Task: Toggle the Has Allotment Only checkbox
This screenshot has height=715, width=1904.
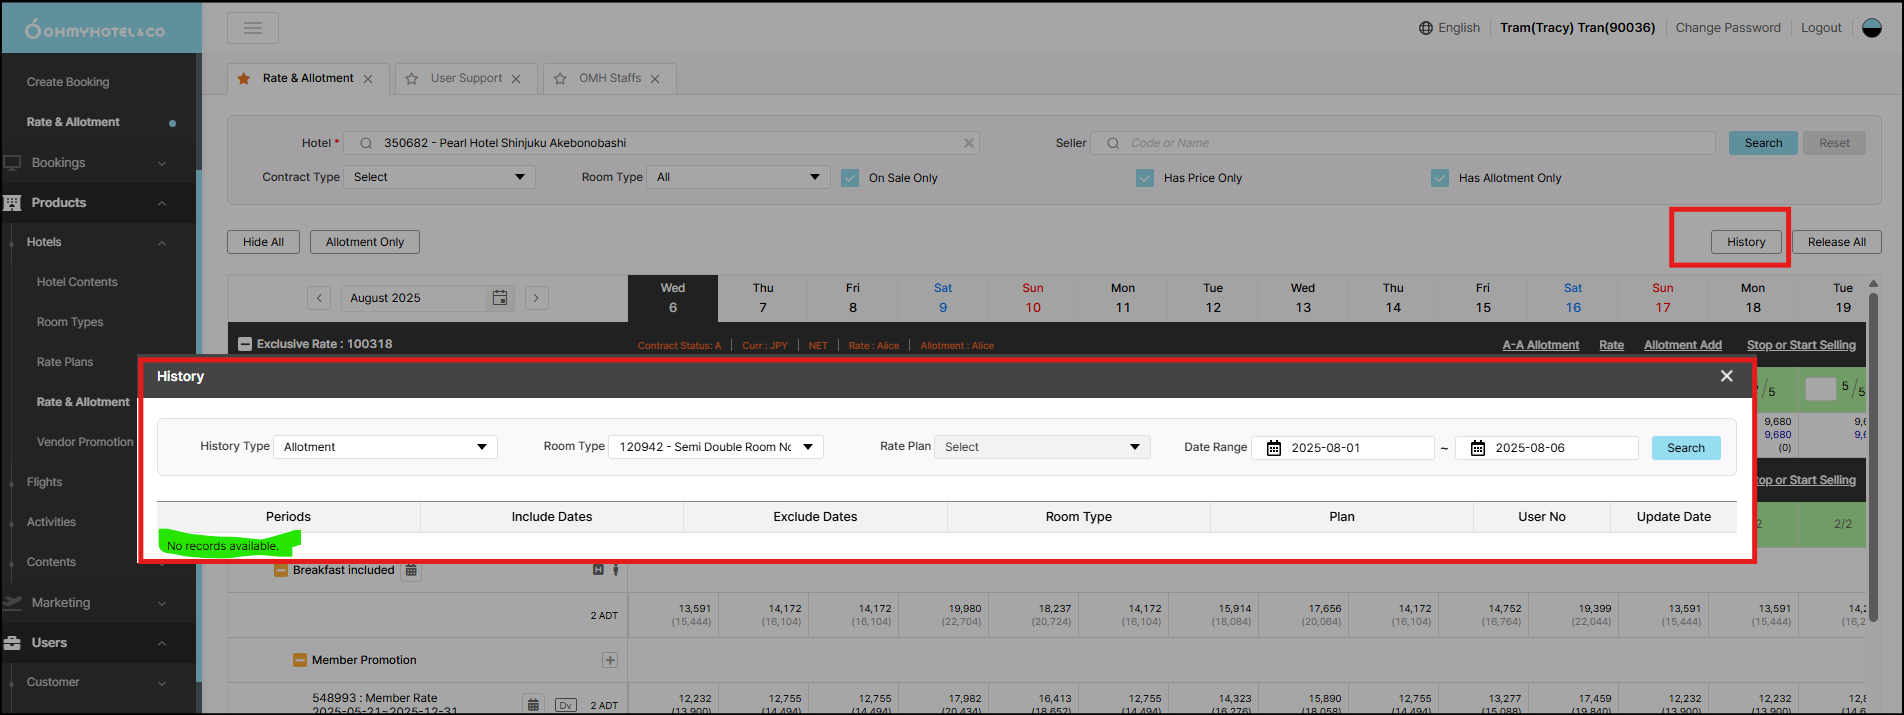Action: 1440,178
